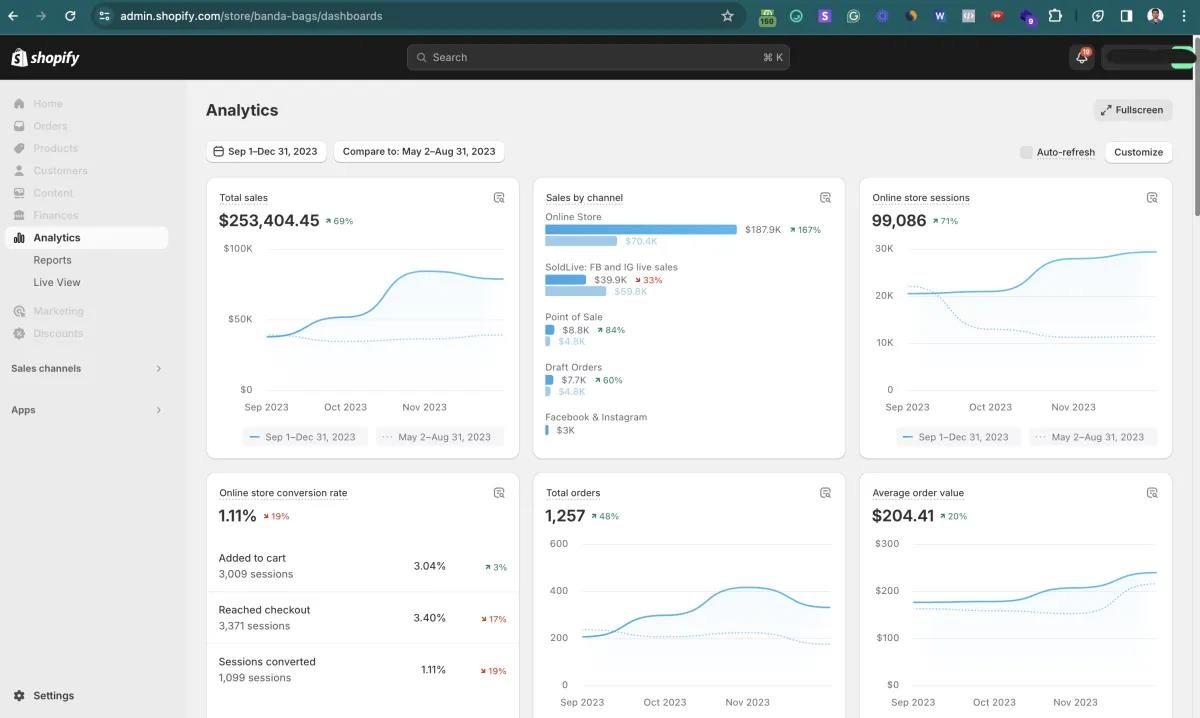Expand the Apps section
Screen dimensions: 1200x718
(x=158, y=410)
